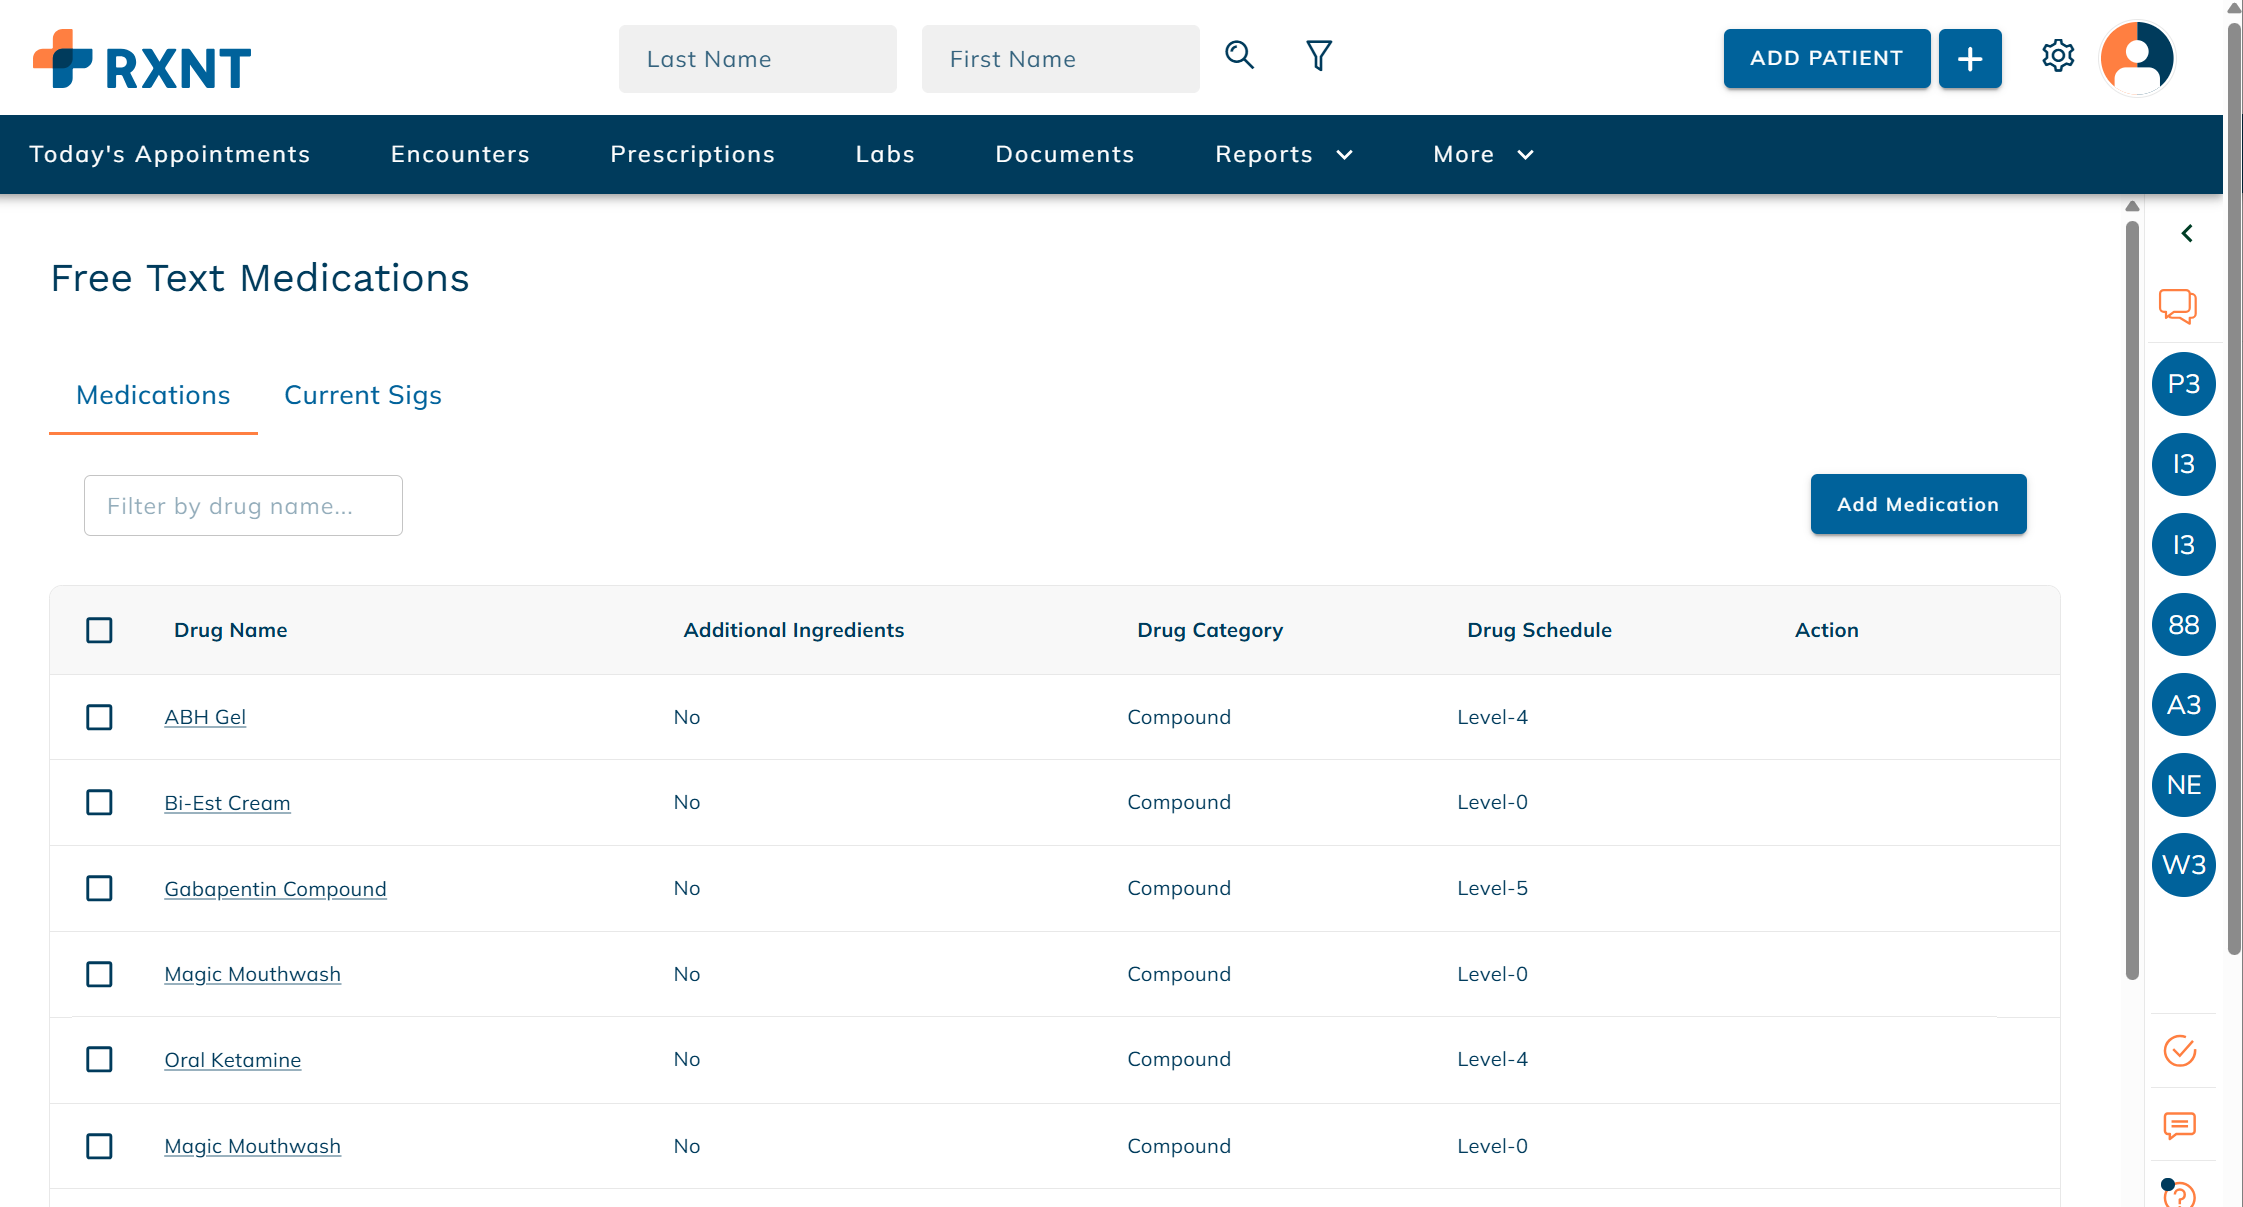Open the filter funnel icon
Viewport: 2243px width, 1207px height.
1317,56
